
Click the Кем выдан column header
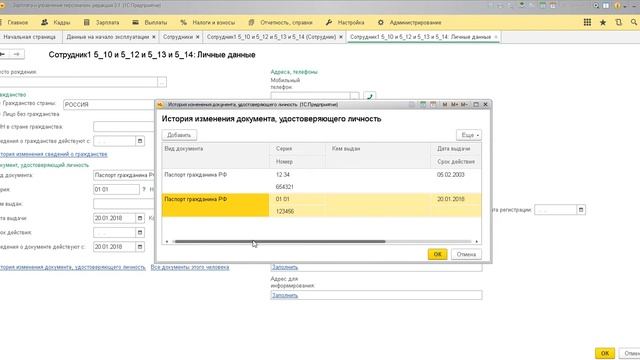pos(378,155)
